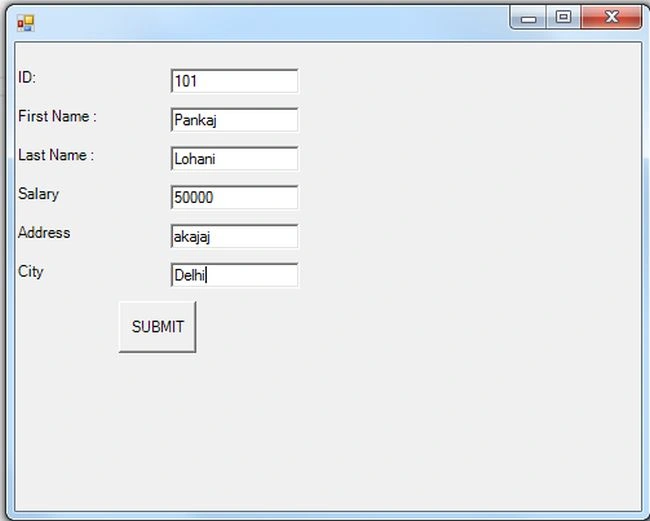This screenshot has width=650, height=521.
Task: Click the "ID:" label
Action: point(27,77)
